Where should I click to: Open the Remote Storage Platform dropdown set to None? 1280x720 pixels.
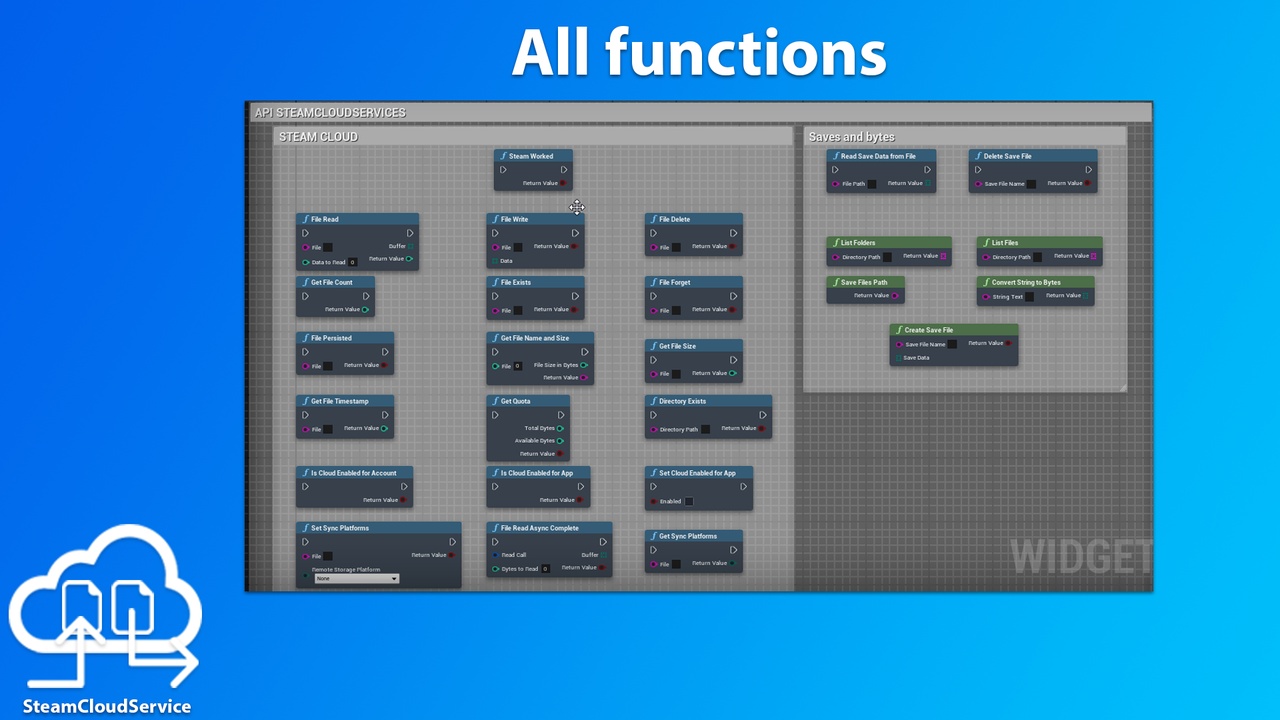pyautogui.click(x=357, y=579)
